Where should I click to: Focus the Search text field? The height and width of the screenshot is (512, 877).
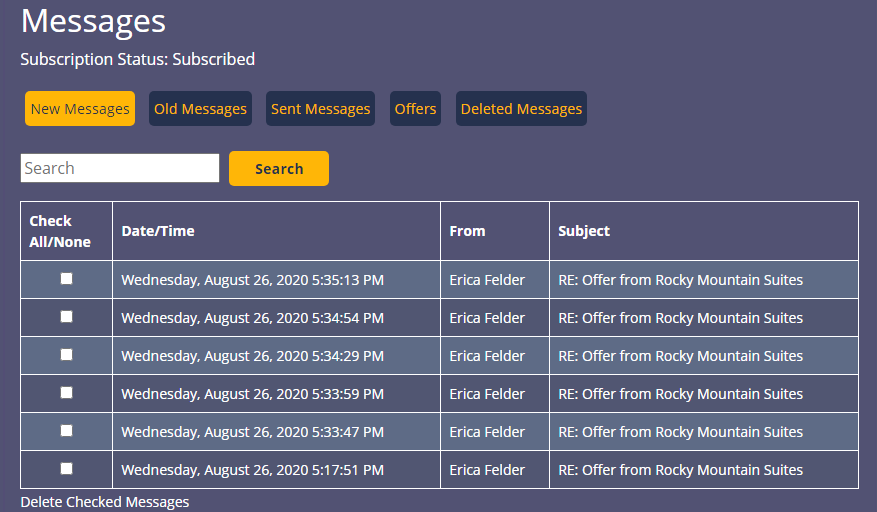pyautogui.click(x=120, y=168)
